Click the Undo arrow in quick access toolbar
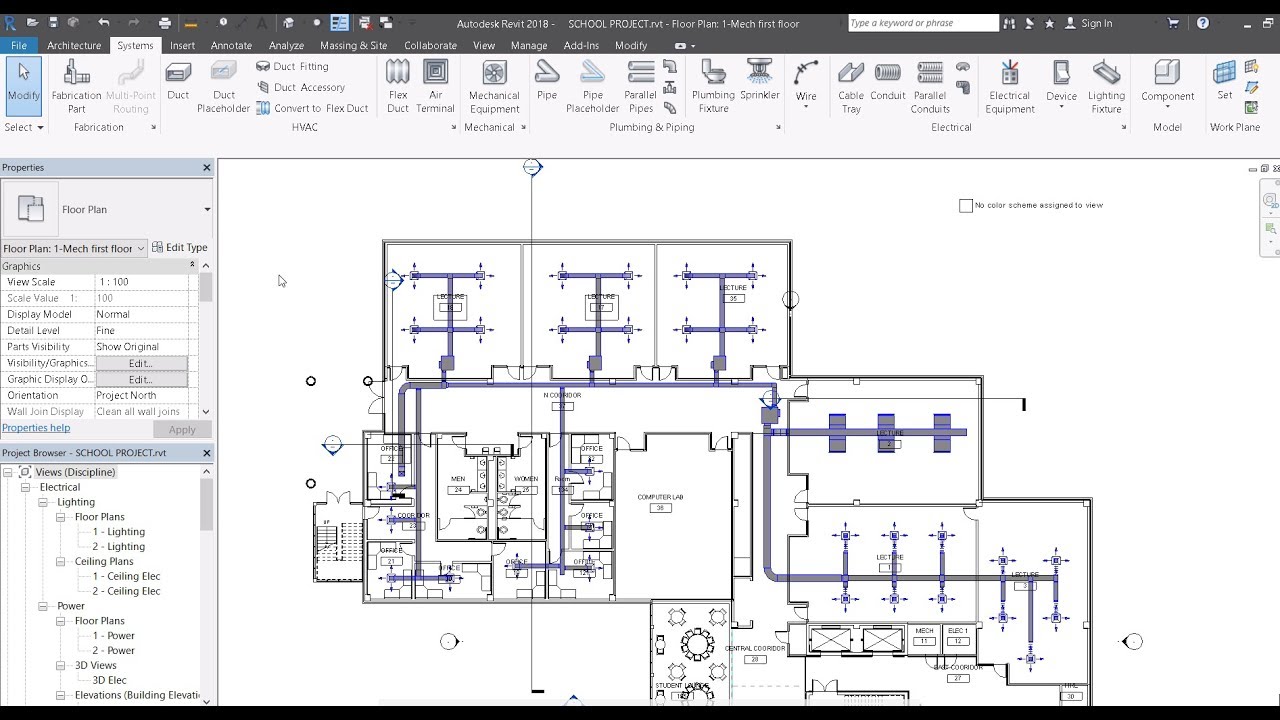 (x=104, y=22)
